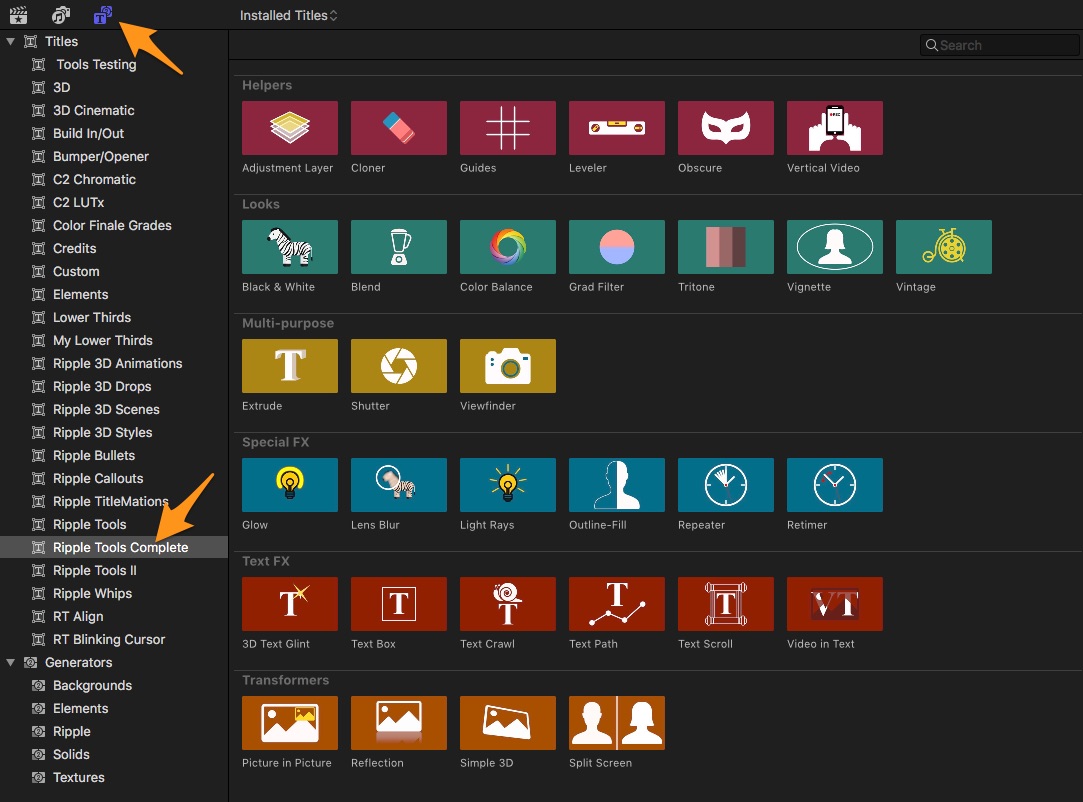1083x802 pixels.
Task: Open the Tools Testing category
Action: point(114,64)
